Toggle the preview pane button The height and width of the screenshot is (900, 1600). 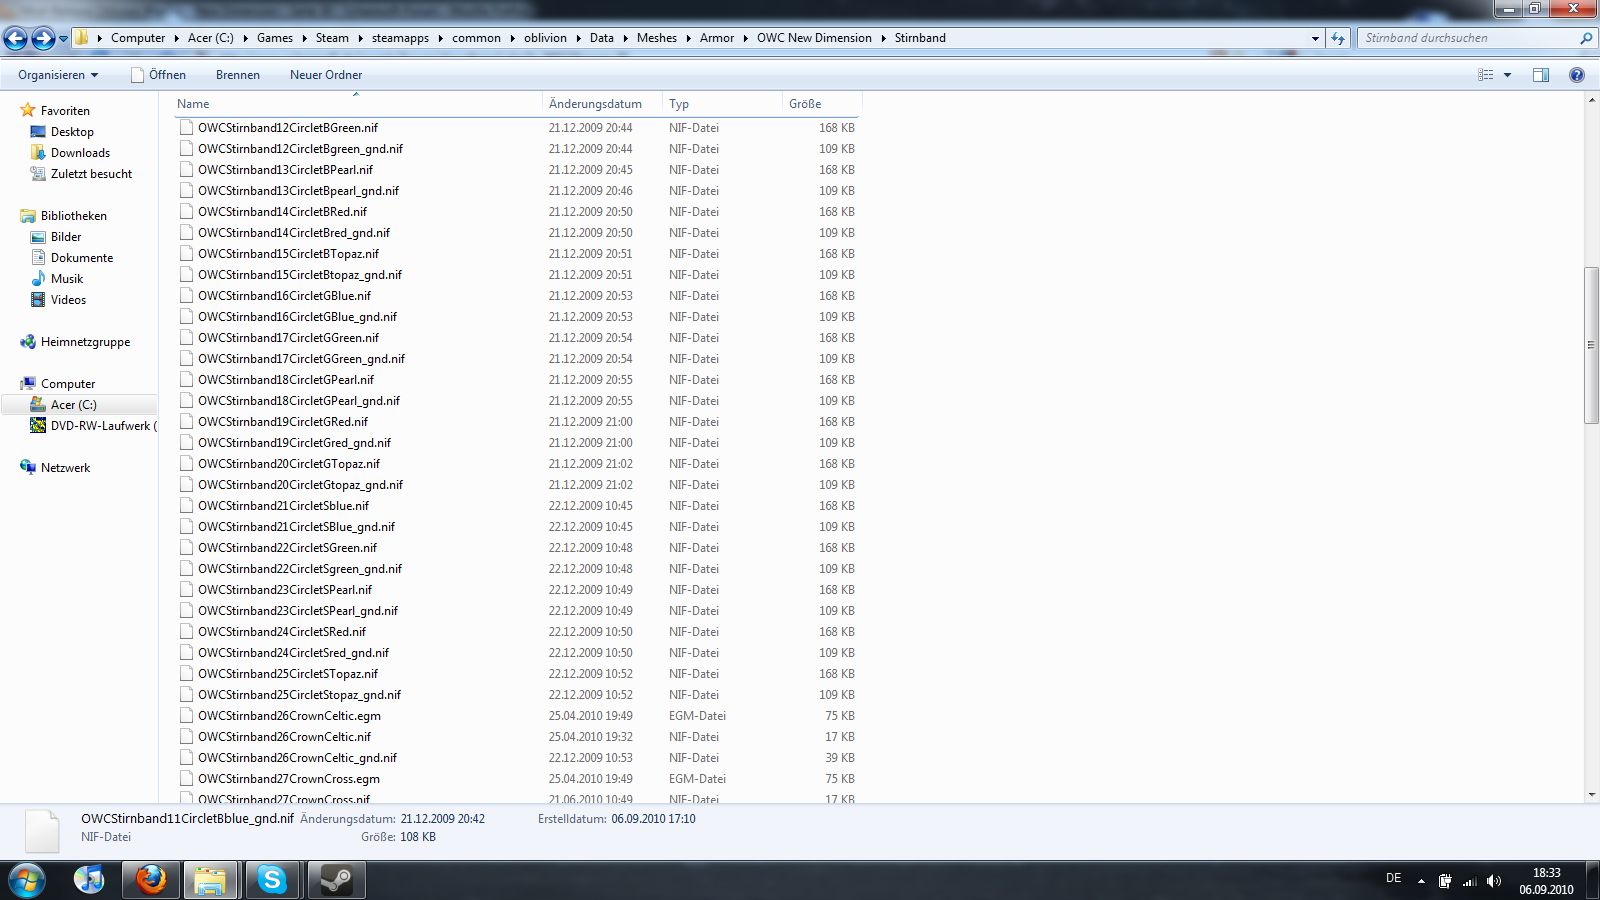tap(1541, 75)
